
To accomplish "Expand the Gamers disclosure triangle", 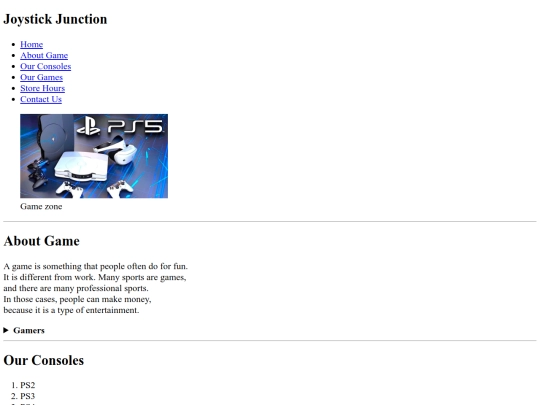I will [x=6, y=330].
